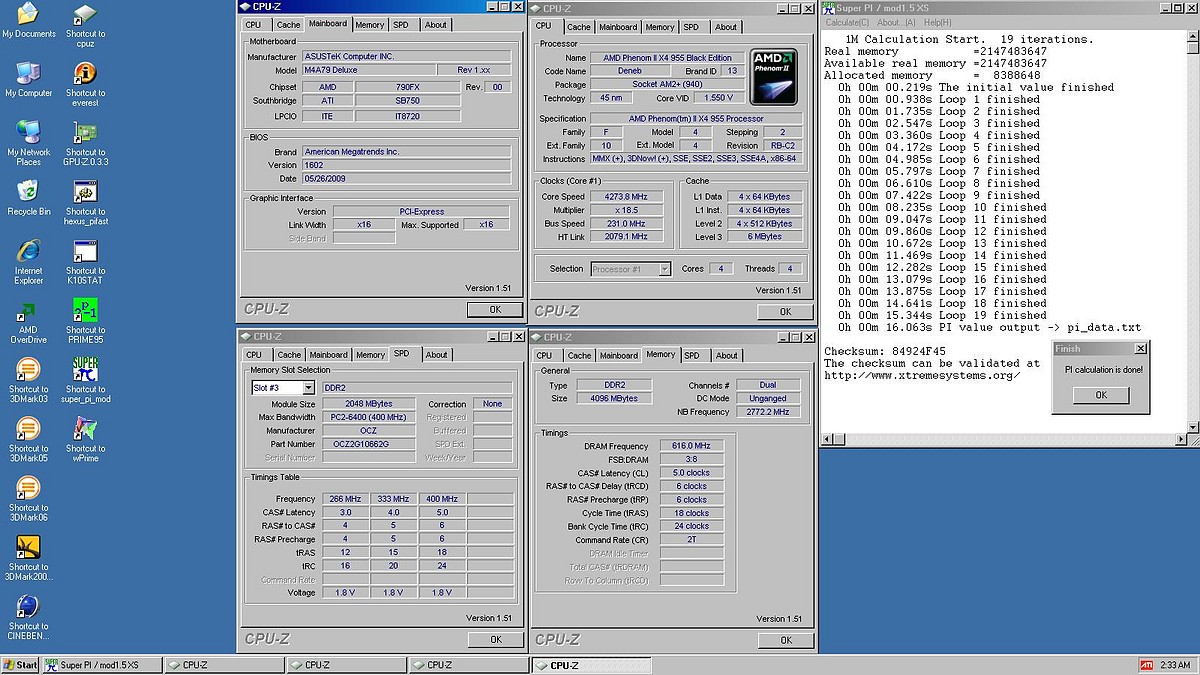Click the 'ASUSTeK Computer INC.' manufacturer value
Screen dimensions: 1200x675
(406, 57)
